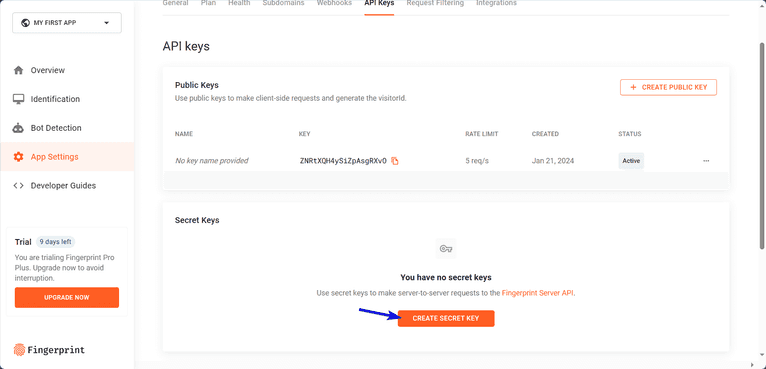The height and width of the screenshot is (369, 766).
Task: Open the three-dot menu for the public key
Action: point(706,161)
